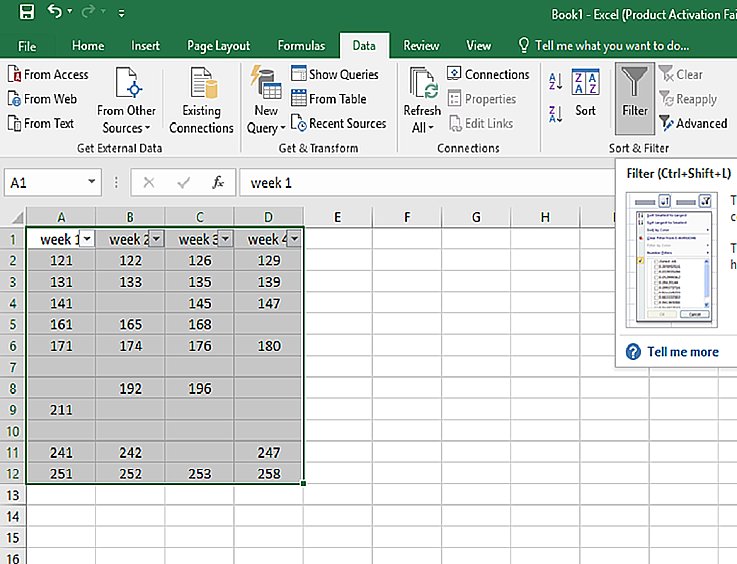Select cell containing 180
Screen dimensions: 737x564
(x=268, y=346)
